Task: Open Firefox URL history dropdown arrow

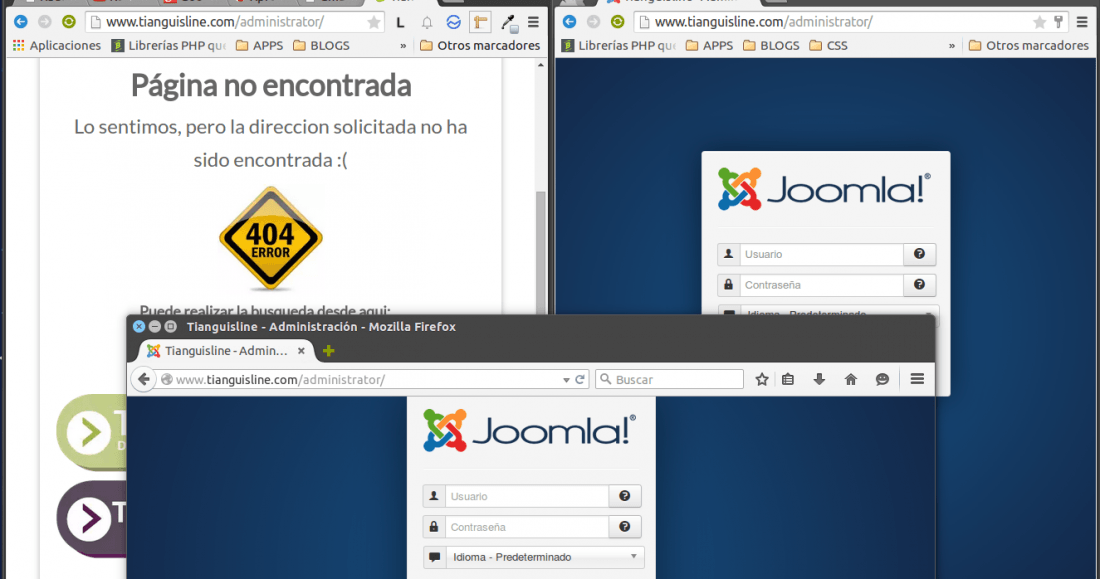Action: tap(566, 380)
